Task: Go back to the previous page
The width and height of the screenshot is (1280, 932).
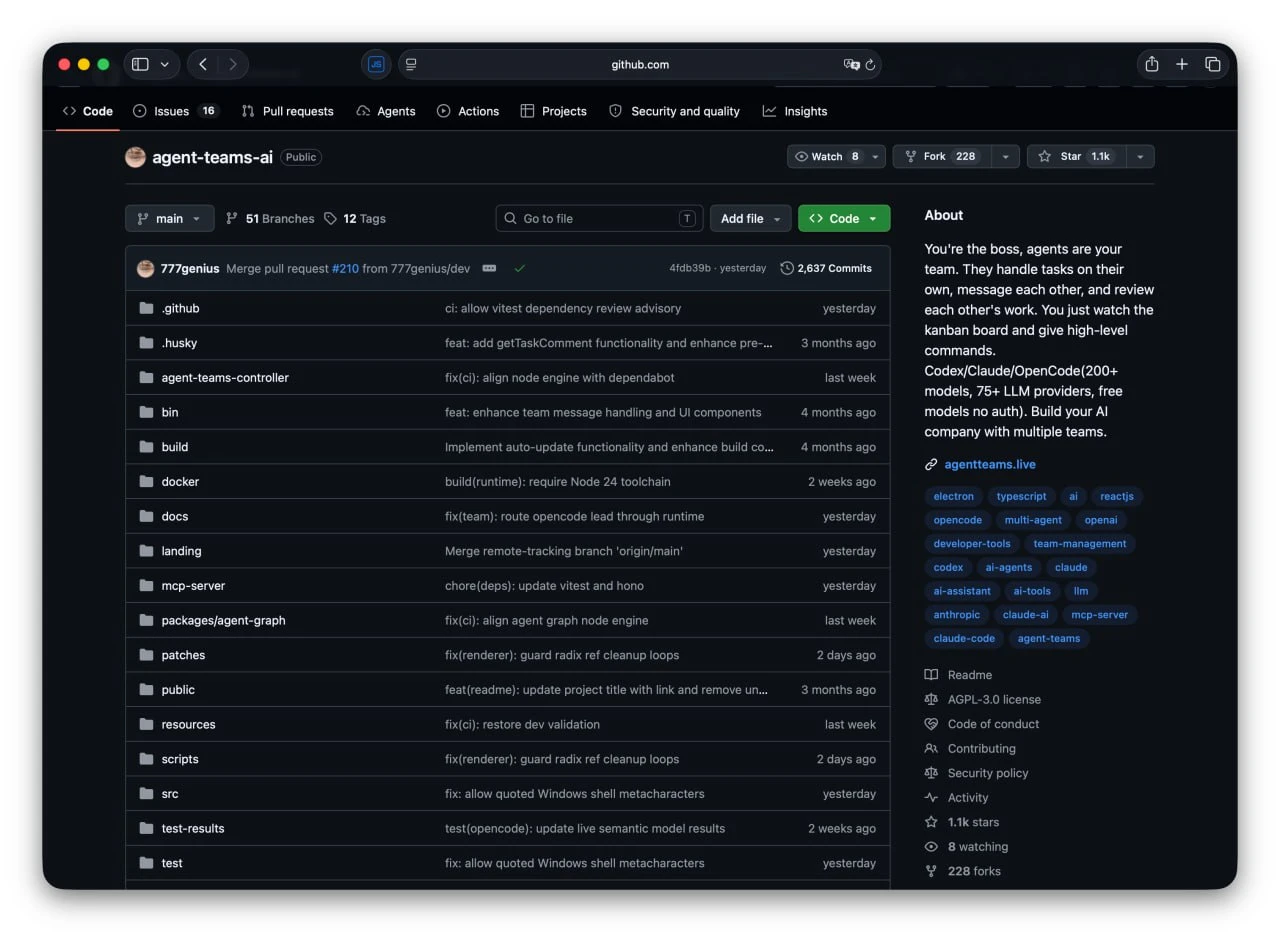Action: pyautogui.click(x=203, y=64)
